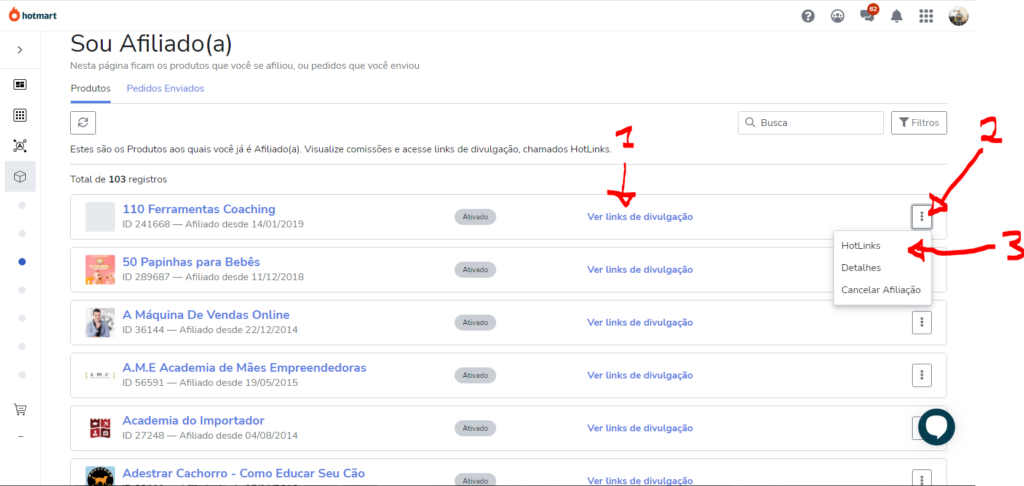Open the help question mark icon

808,16
